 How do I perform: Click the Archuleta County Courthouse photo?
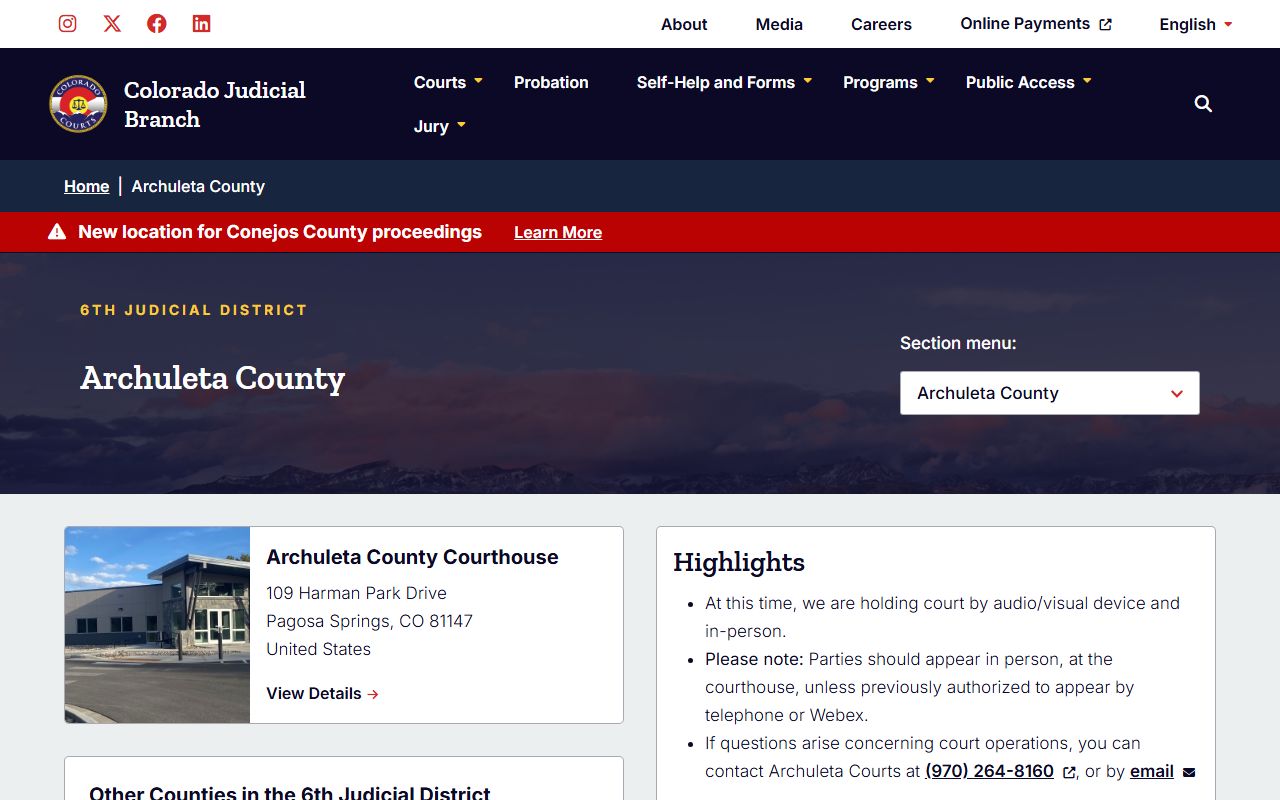pyautogui.click(x=157, y=625)
